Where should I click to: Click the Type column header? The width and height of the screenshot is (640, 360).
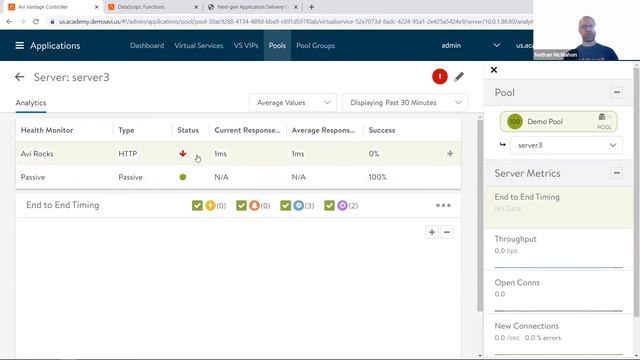click(x=126, y=130)
